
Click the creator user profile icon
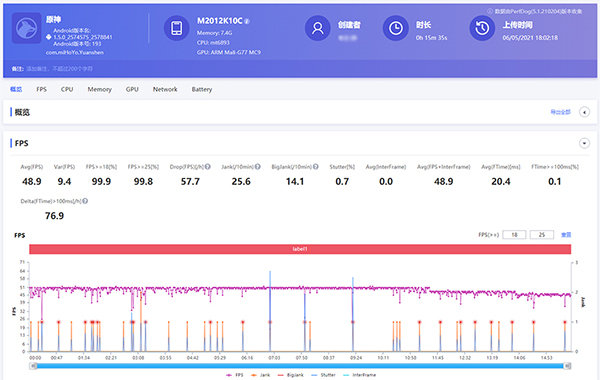[317, 28]
